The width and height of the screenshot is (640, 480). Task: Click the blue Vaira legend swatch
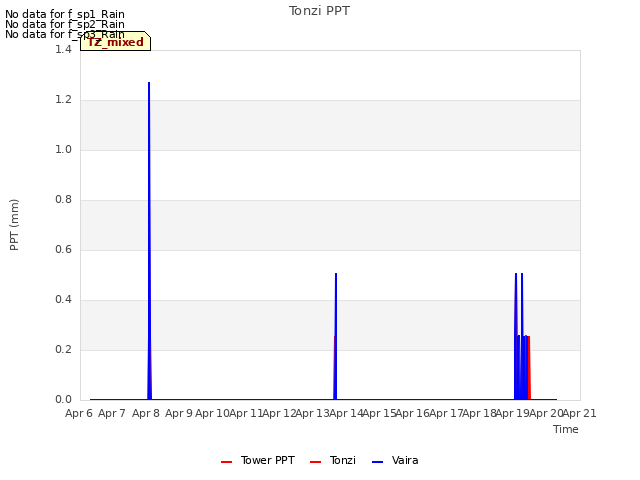[x=378, y=462]
